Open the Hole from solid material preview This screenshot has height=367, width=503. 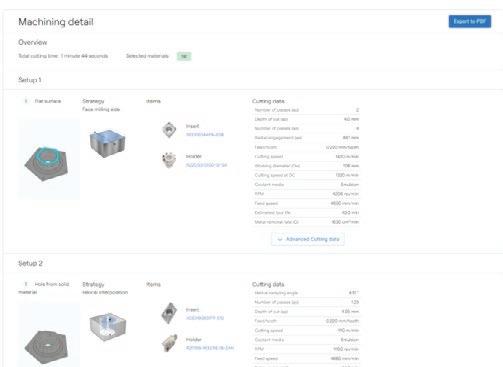49,335
